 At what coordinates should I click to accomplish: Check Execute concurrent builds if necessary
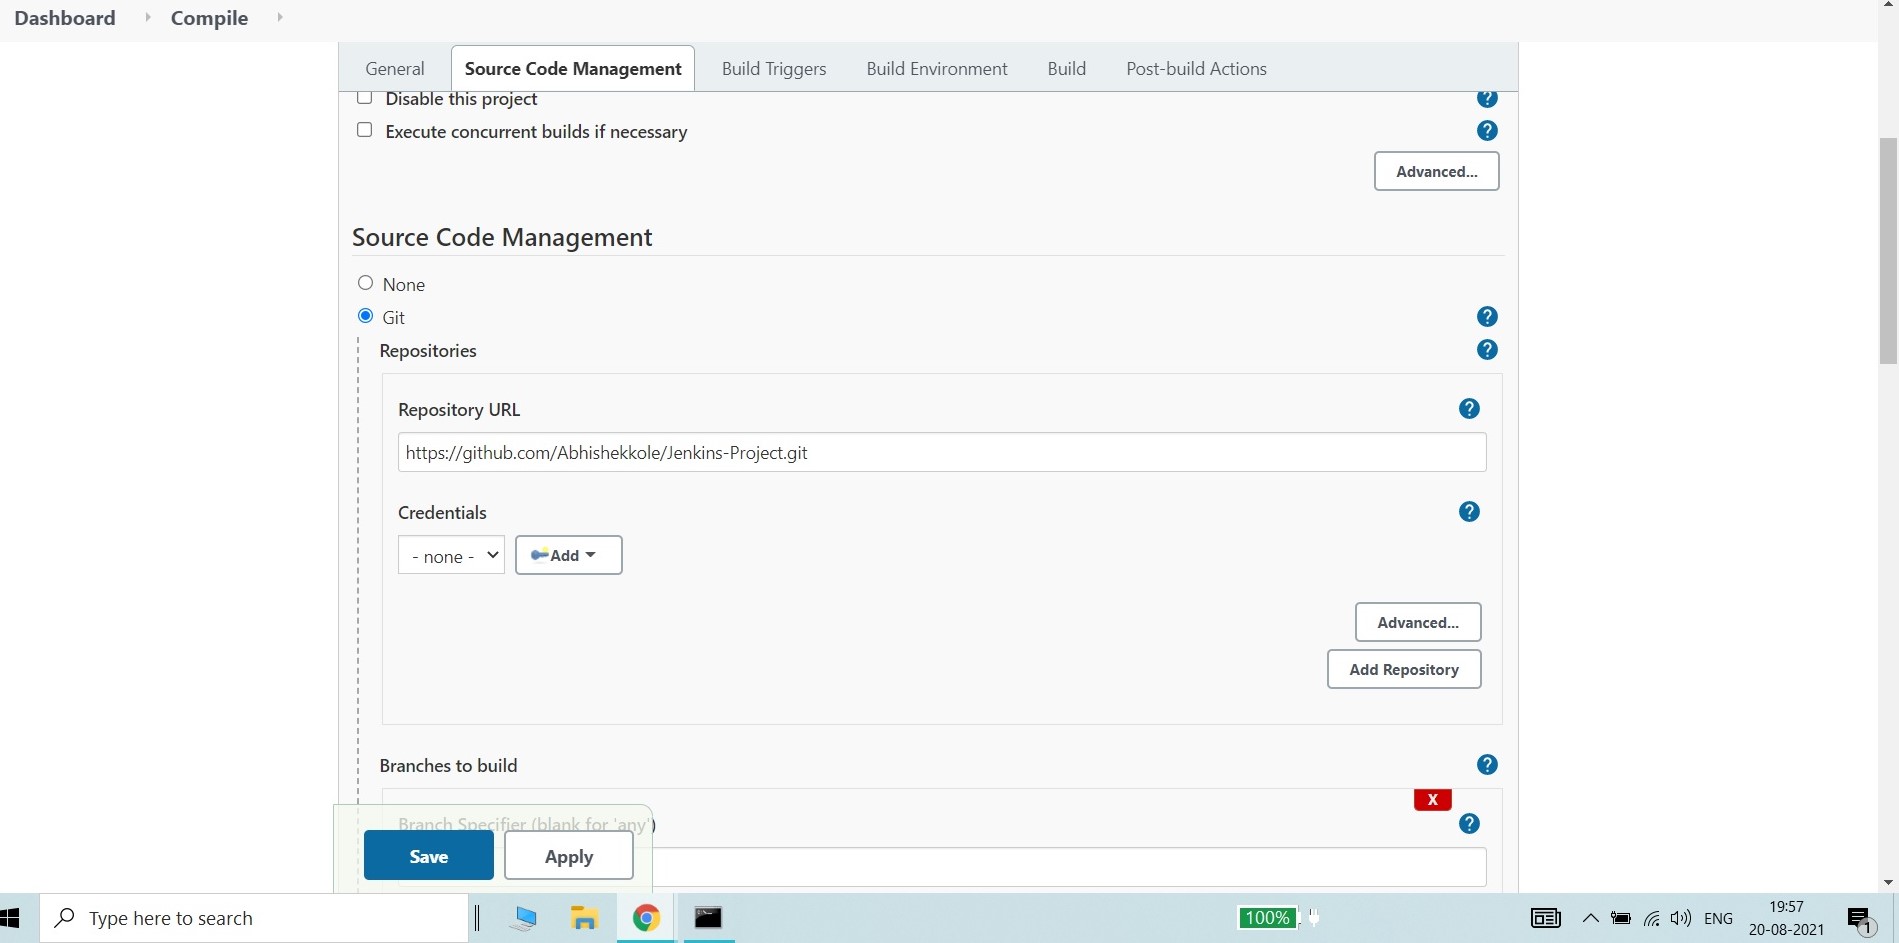tap(364, 130)
